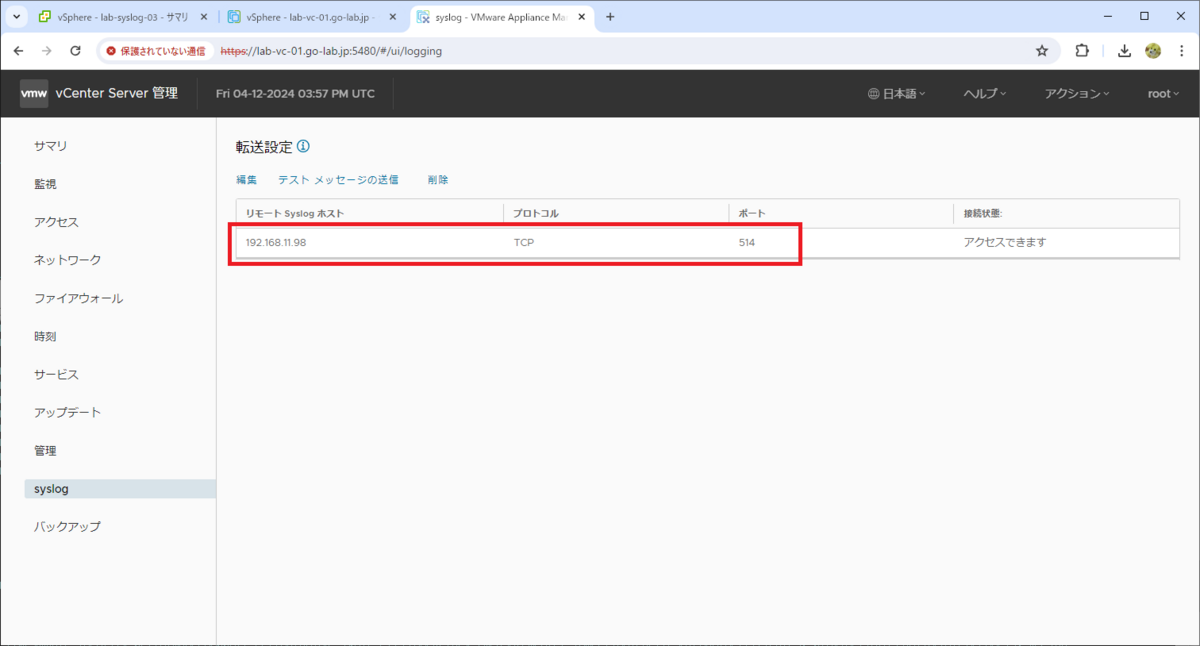Go forward in browser history

46,51
